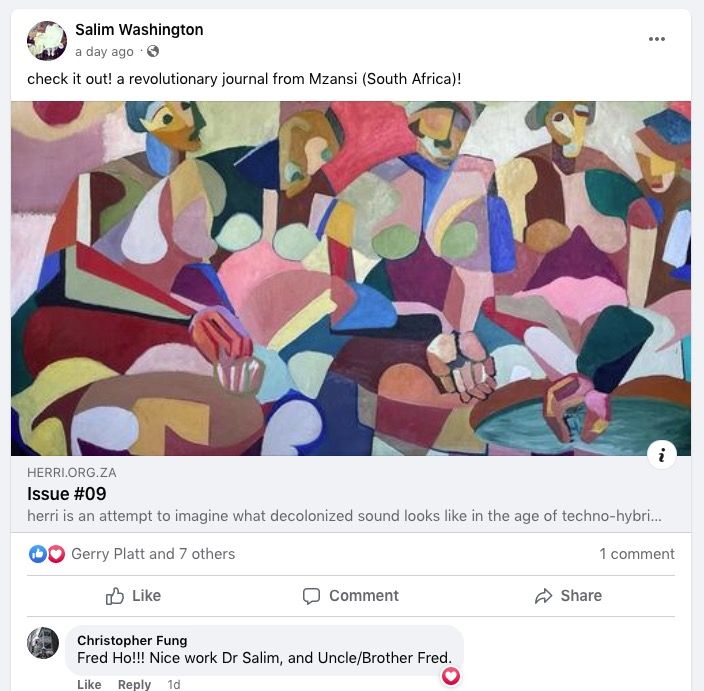Open the colorful painting link thumbnail
Viewport: 704px width, 691px height.
pos(351,278)
